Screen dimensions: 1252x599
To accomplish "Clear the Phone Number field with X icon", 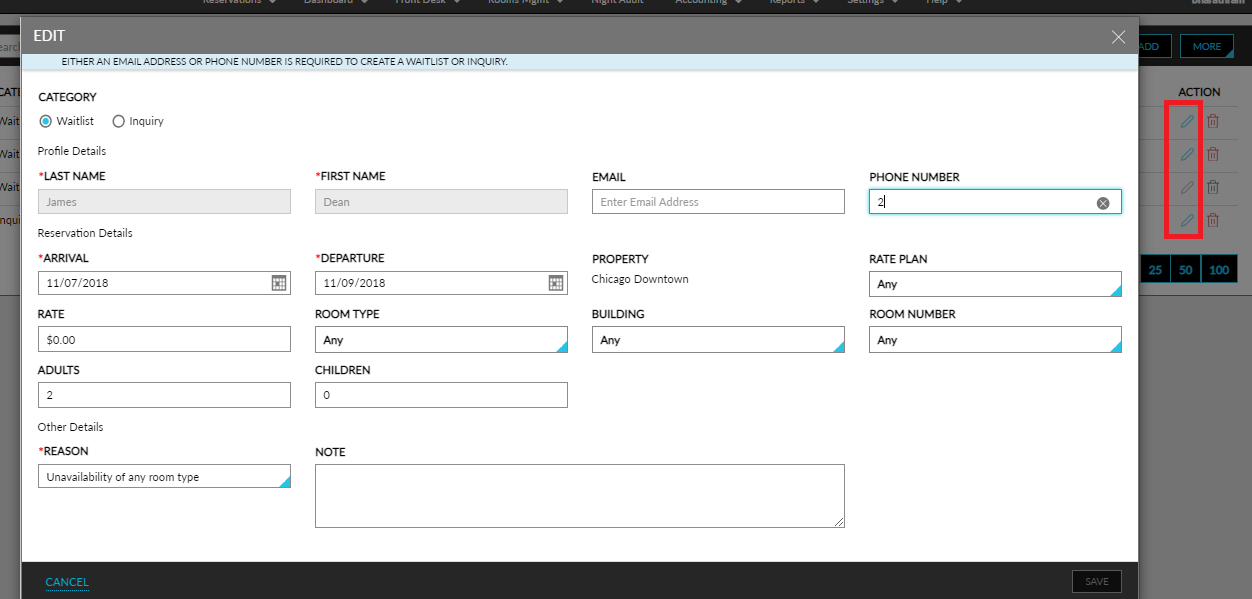I will (x=1103, y=203).
